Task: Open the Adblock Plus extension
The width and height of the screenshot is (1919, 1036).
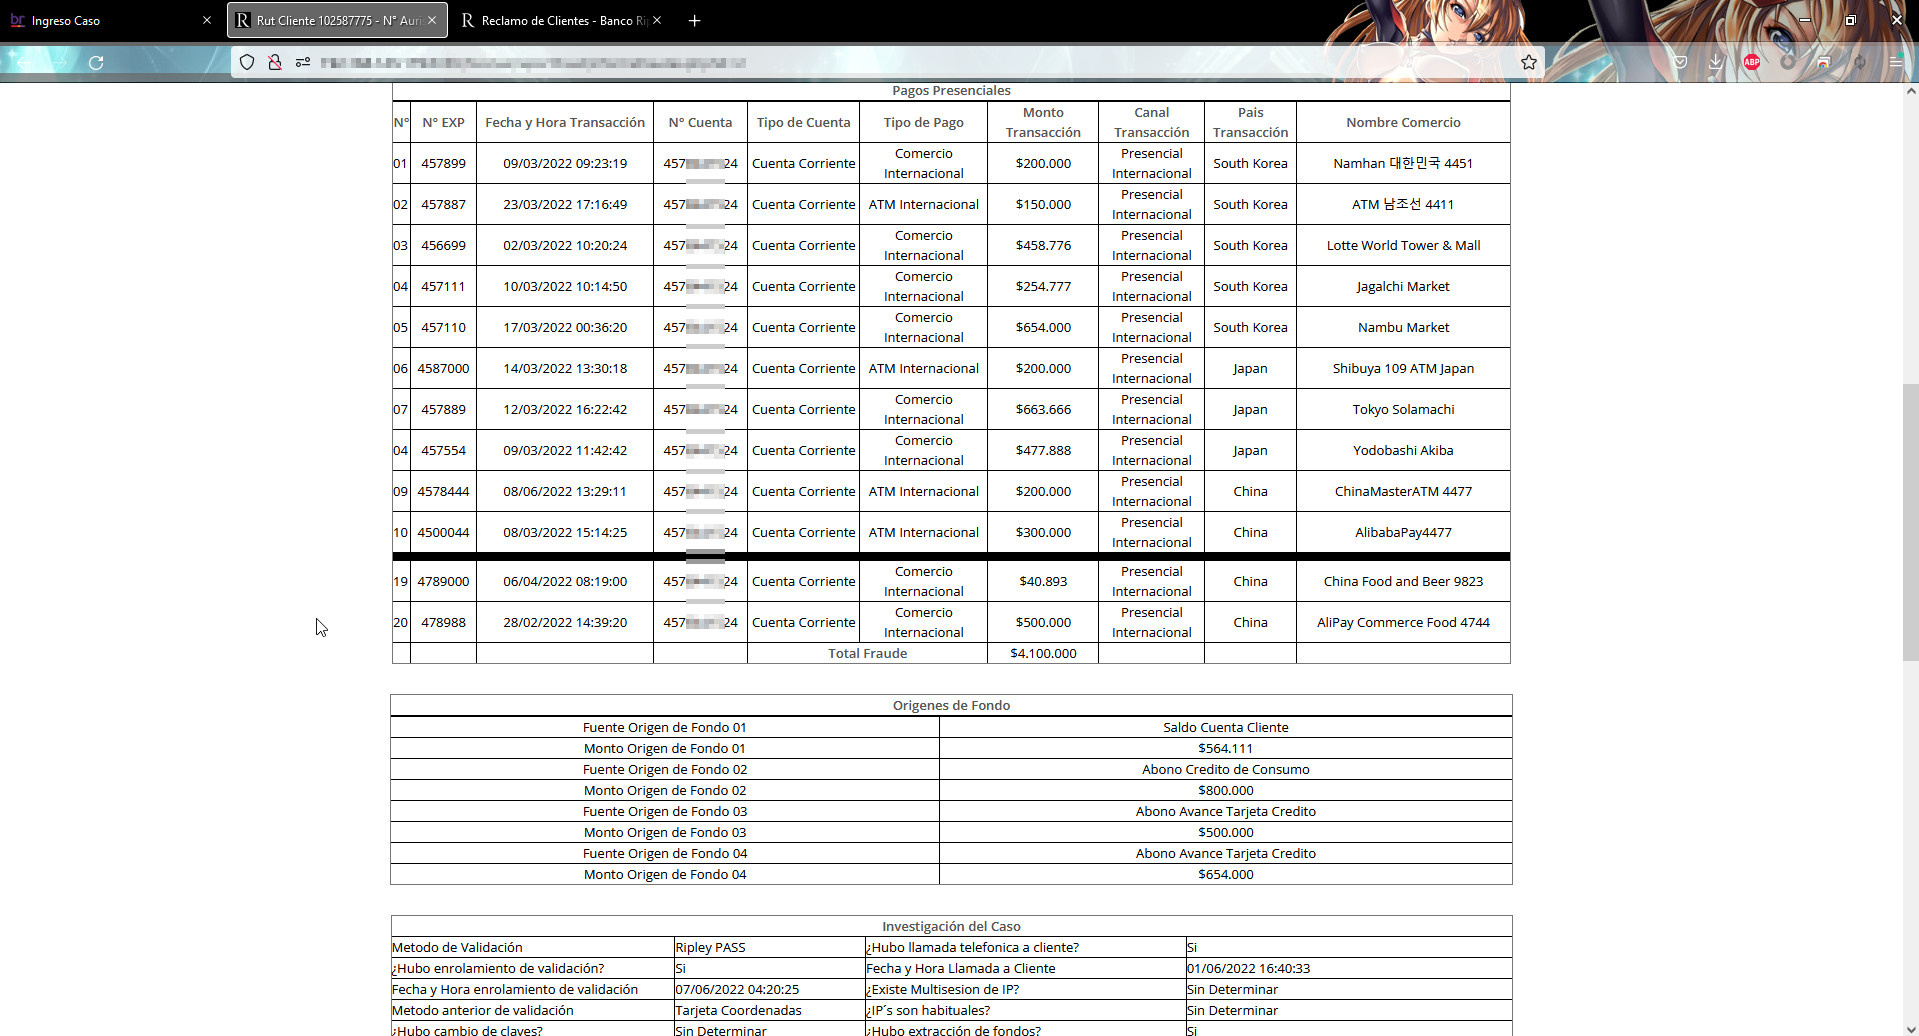Action: pos(1752,62)
